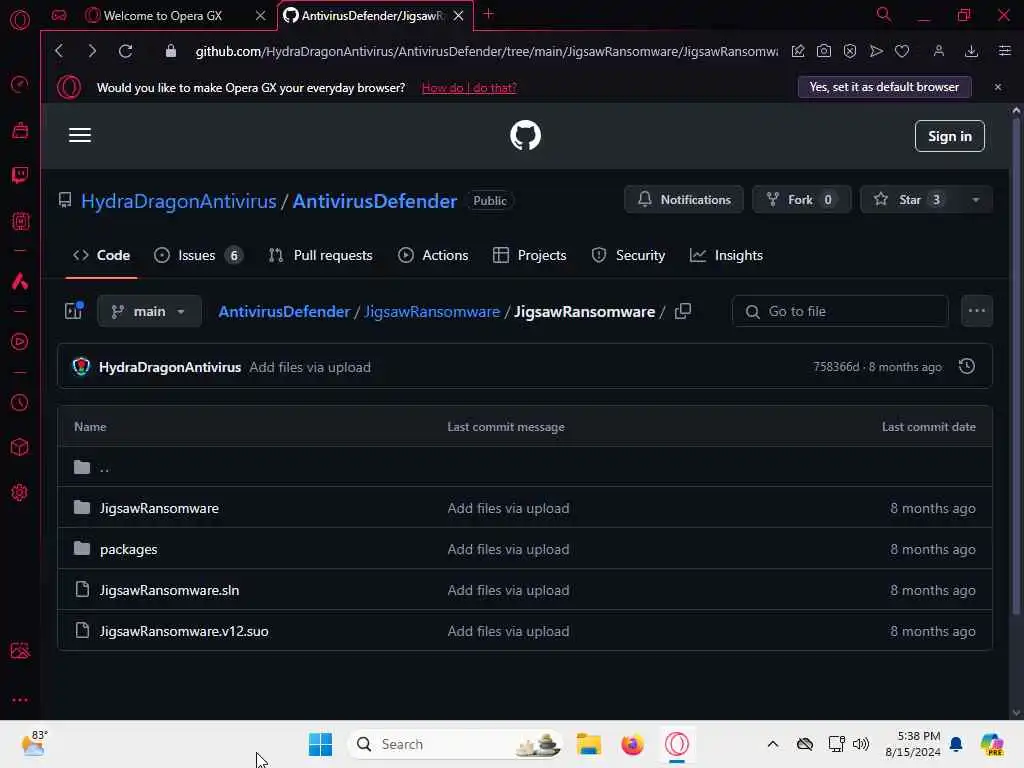The image size is (1024, 768).
Task: Switch to the Issues tab
Action: click(x=198, y=255)
